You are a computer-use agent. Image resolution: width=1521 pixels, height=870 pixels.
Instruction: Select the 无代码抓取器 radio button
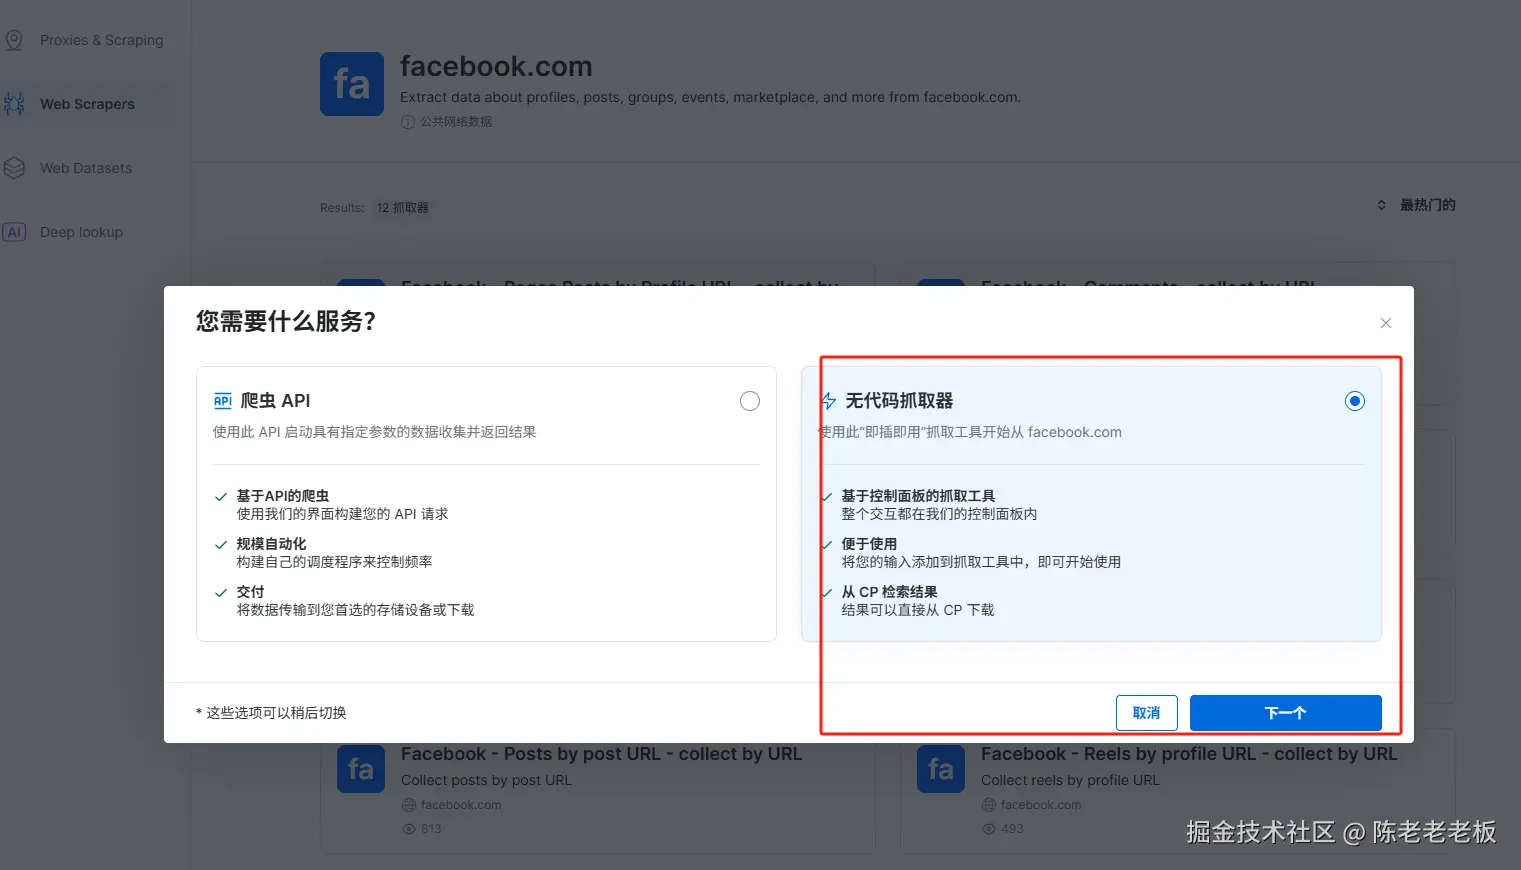pyautogui.click(x=1354, y=400)
